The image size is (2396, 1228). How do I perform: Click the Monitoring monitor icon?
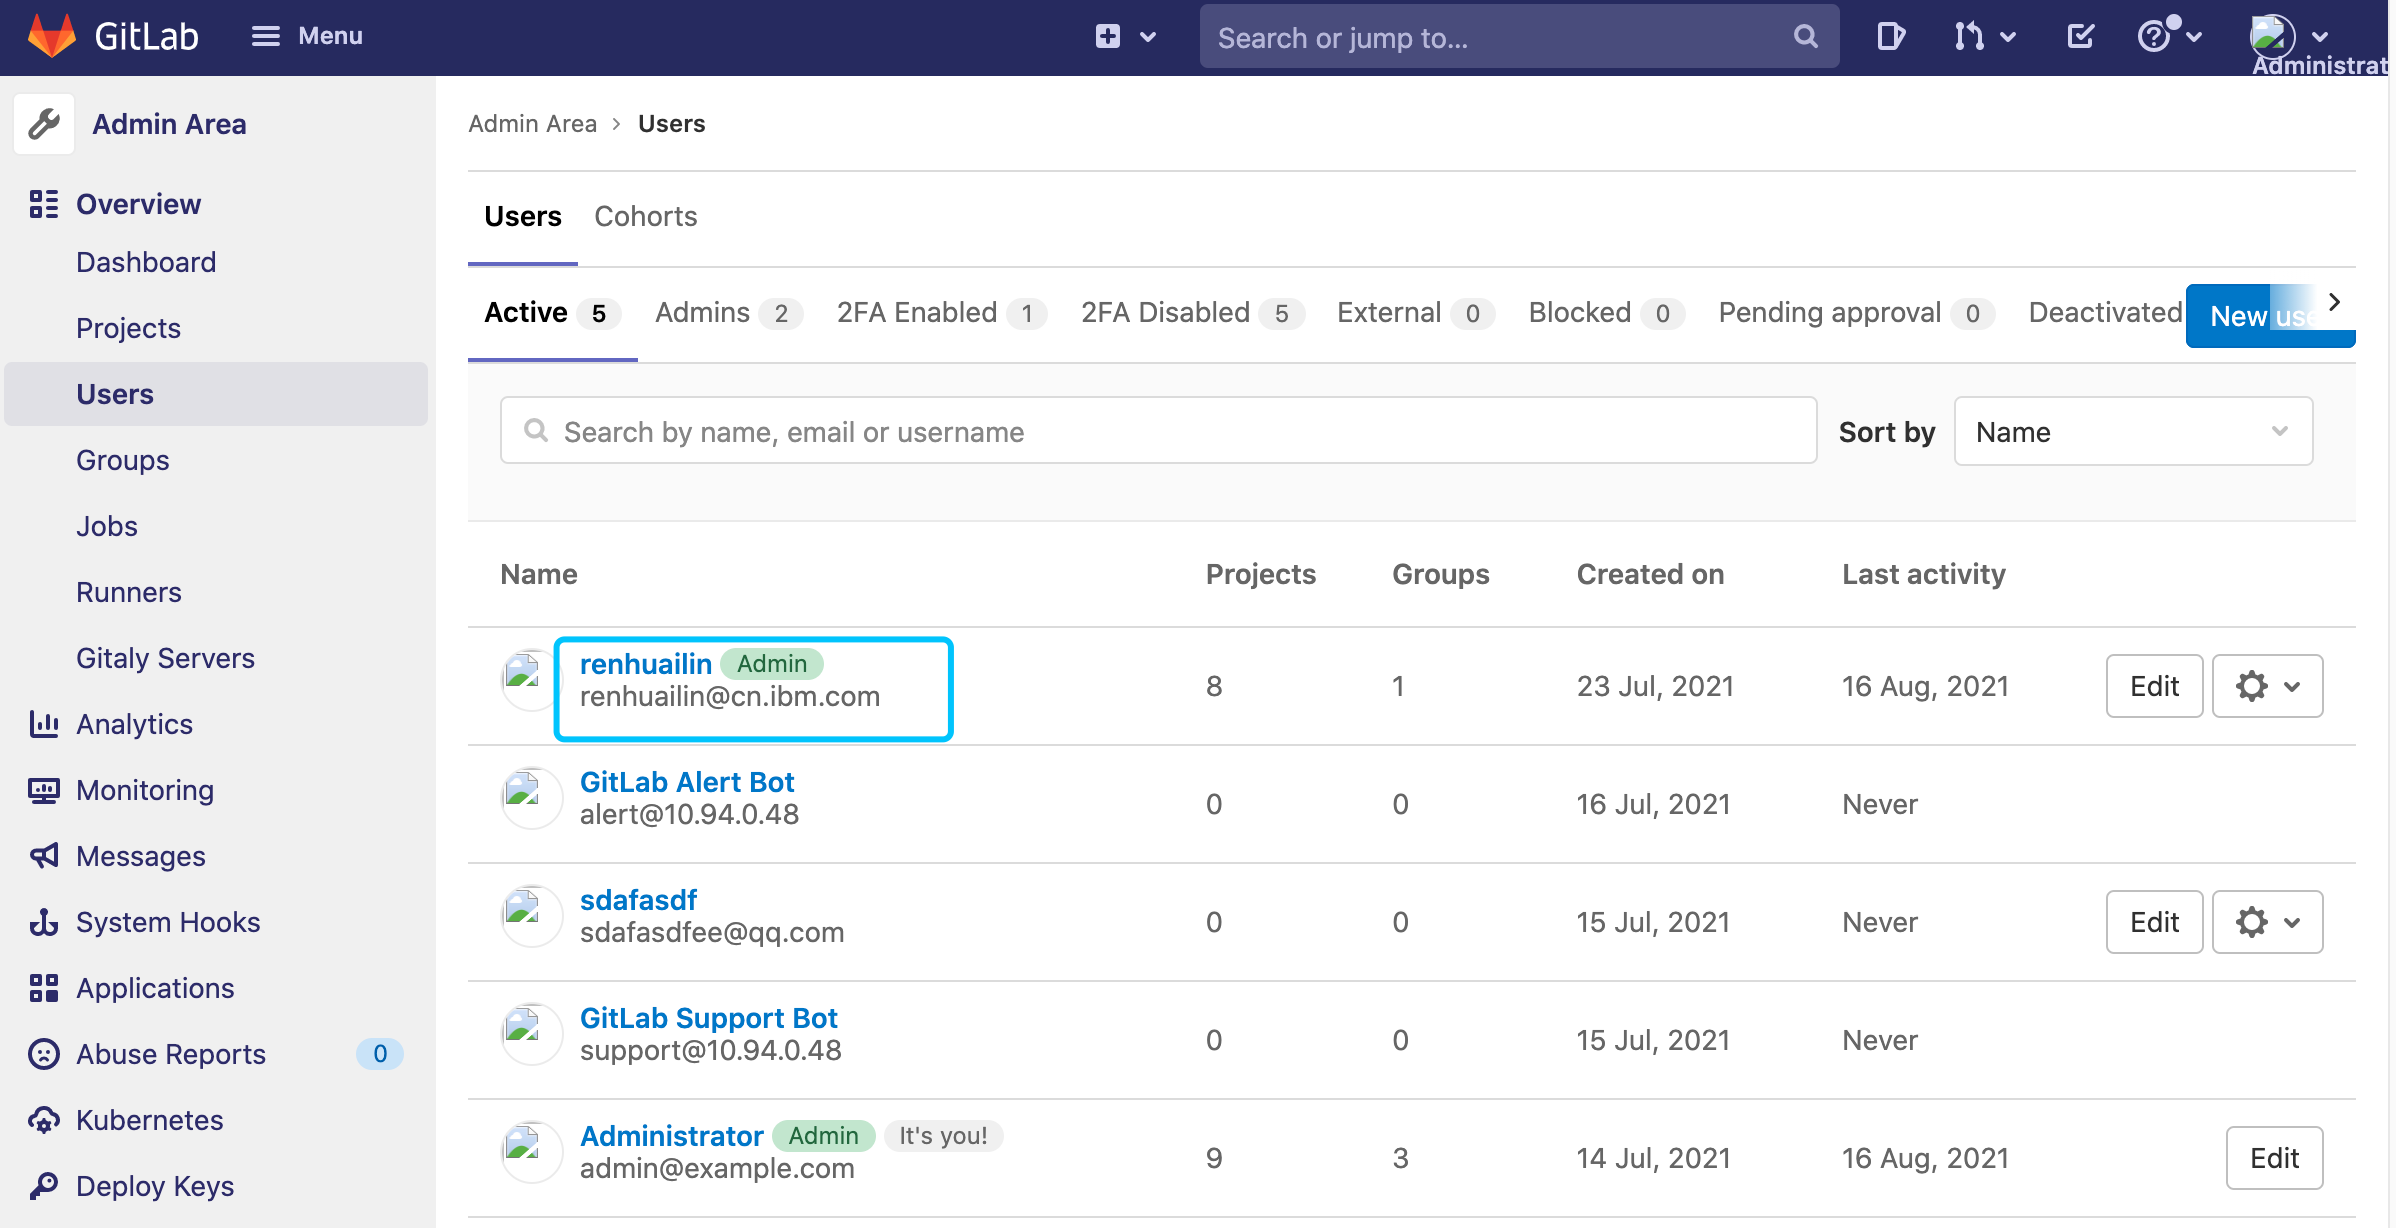[44, 790]
